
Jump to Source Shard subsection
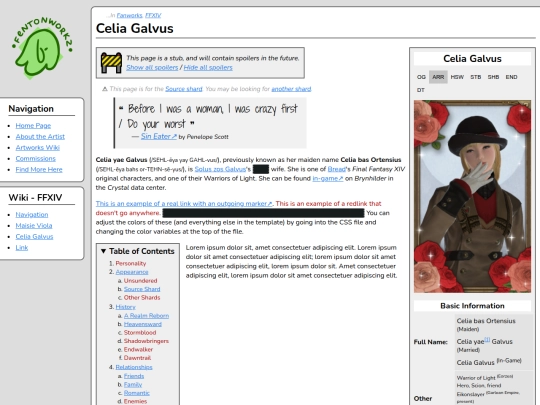(142, 289)
